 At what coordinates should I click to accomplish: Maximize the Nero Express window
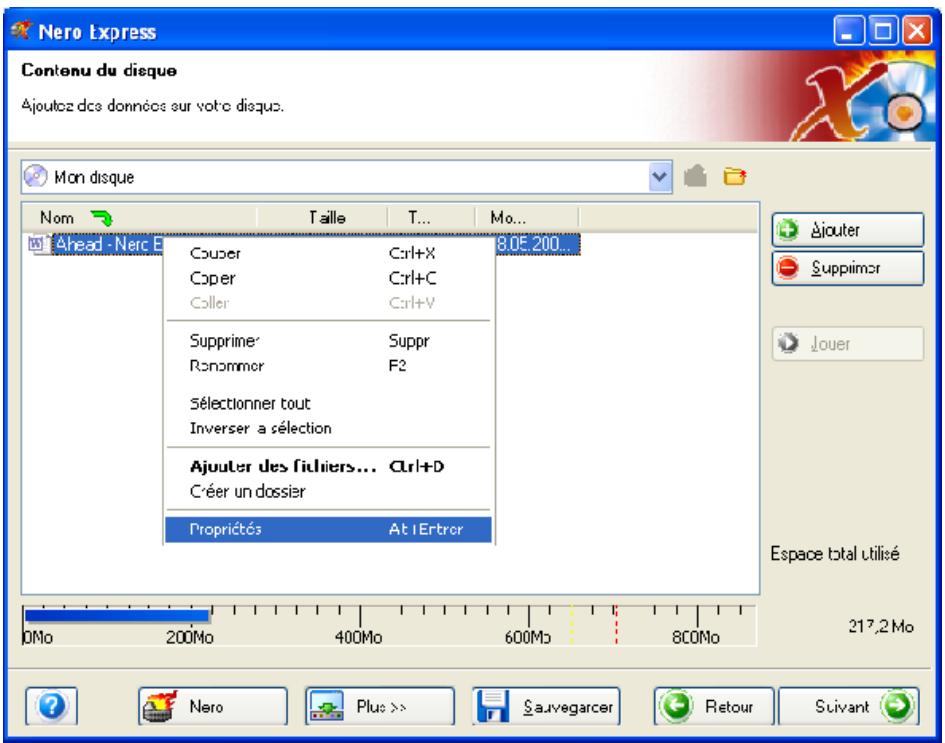click(883, 31)
